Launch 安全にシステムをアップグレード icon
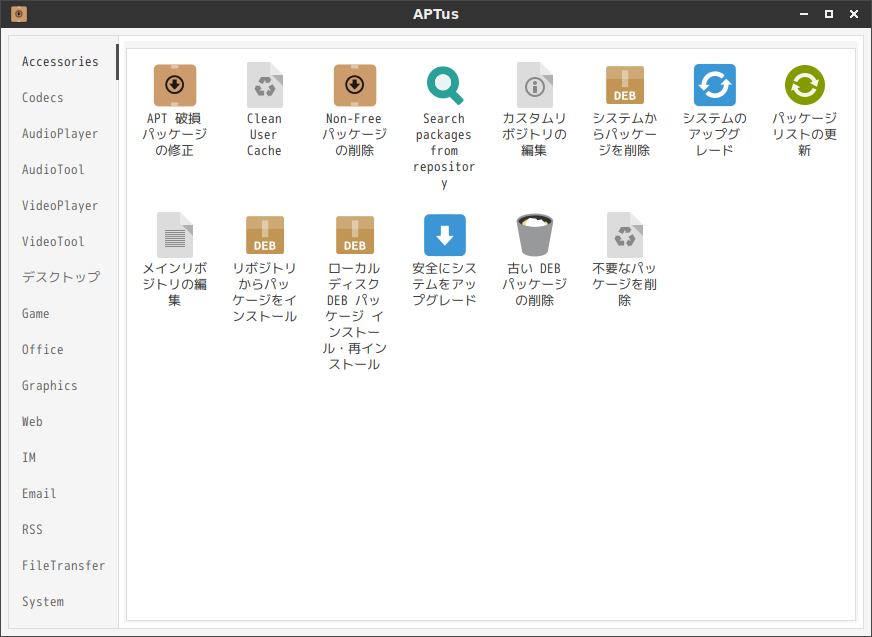 [x=444, y=235]
